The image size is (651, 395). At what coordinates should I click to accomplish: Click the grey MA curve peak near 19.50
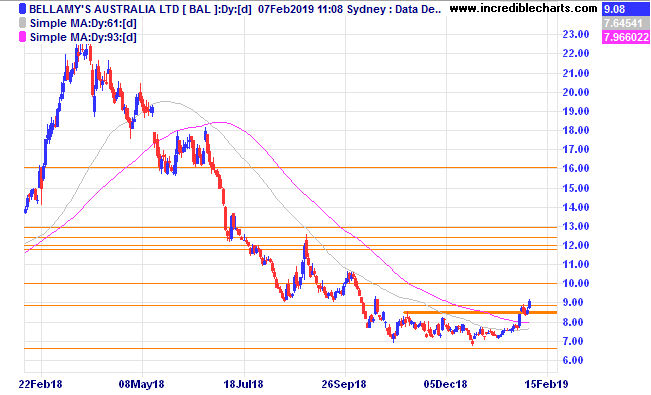tap(165, 101)
